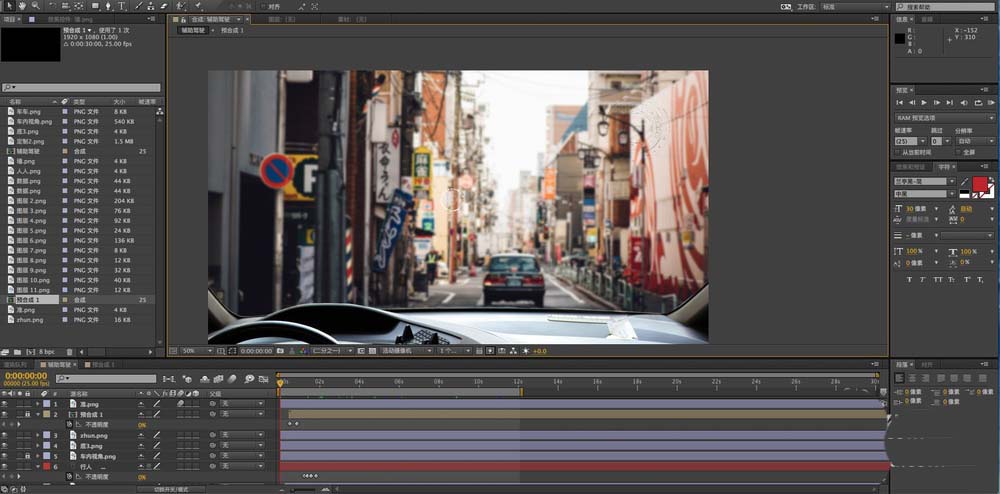Open the 工作区 workspace dropdown
1000x494 pixels.
tap(855, 6)
